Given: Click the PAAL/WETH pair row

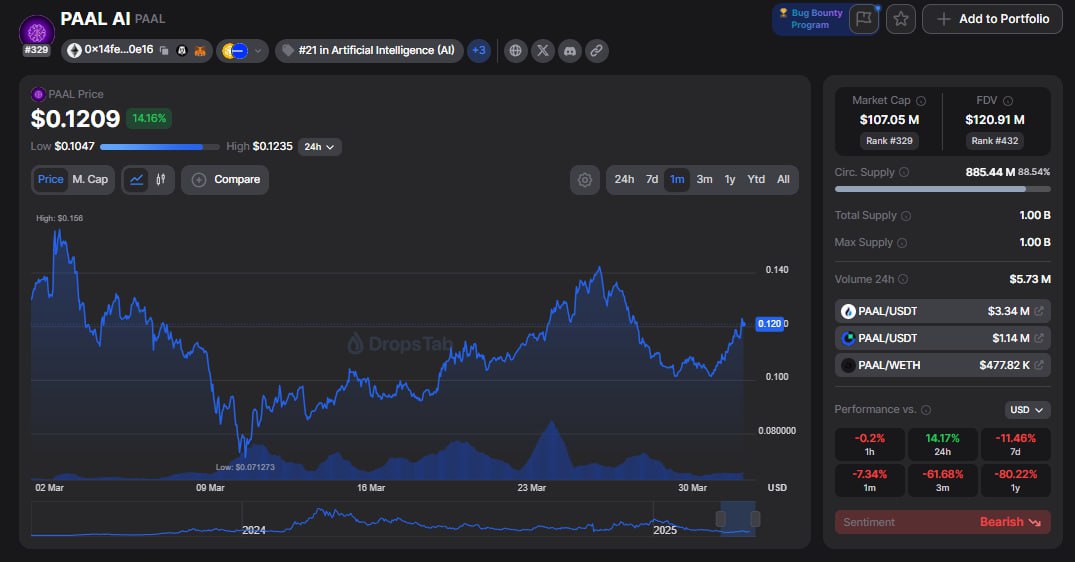Looking at the screenshot, I should (x=943, y=365).
